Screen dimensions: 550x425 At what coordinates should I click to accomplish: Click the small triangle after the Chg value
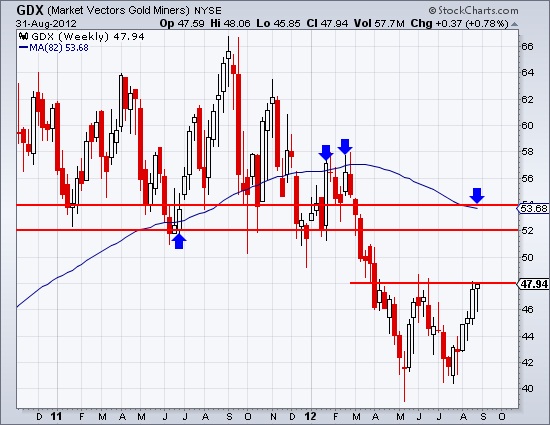coord(514,24)
